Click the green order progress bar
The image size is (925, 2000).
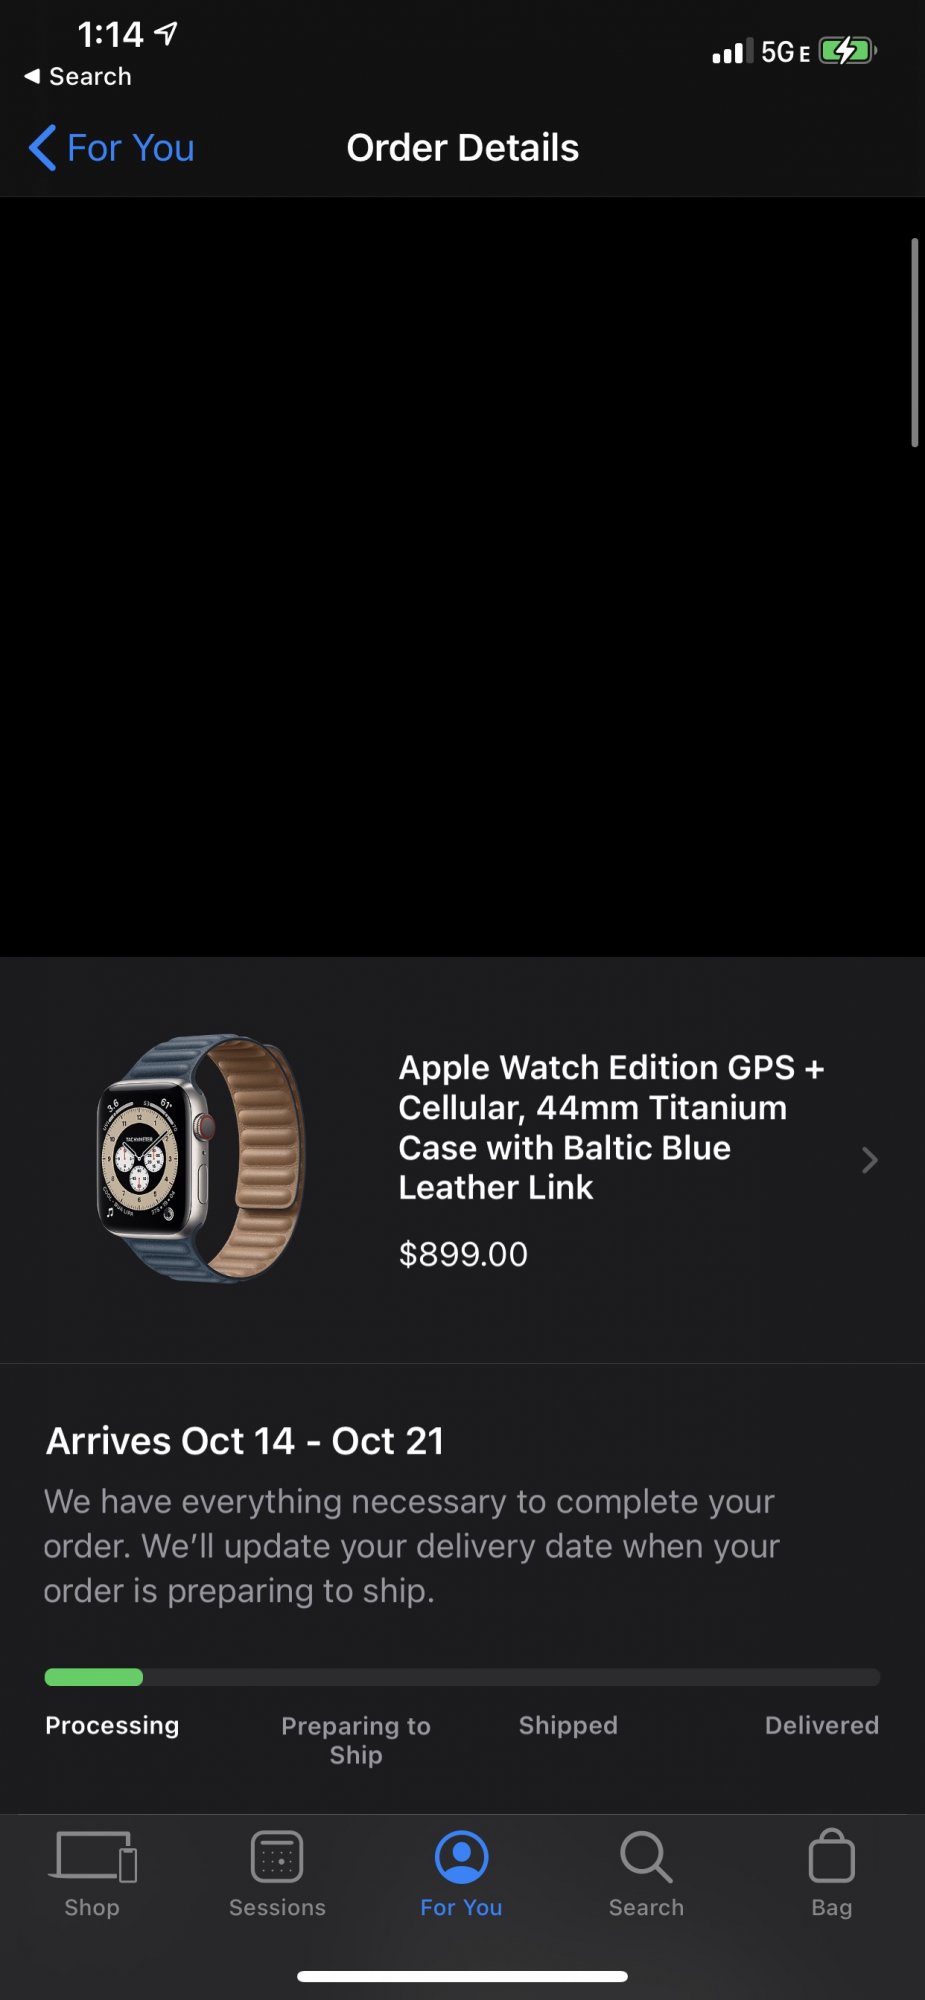coord(94,1677)
